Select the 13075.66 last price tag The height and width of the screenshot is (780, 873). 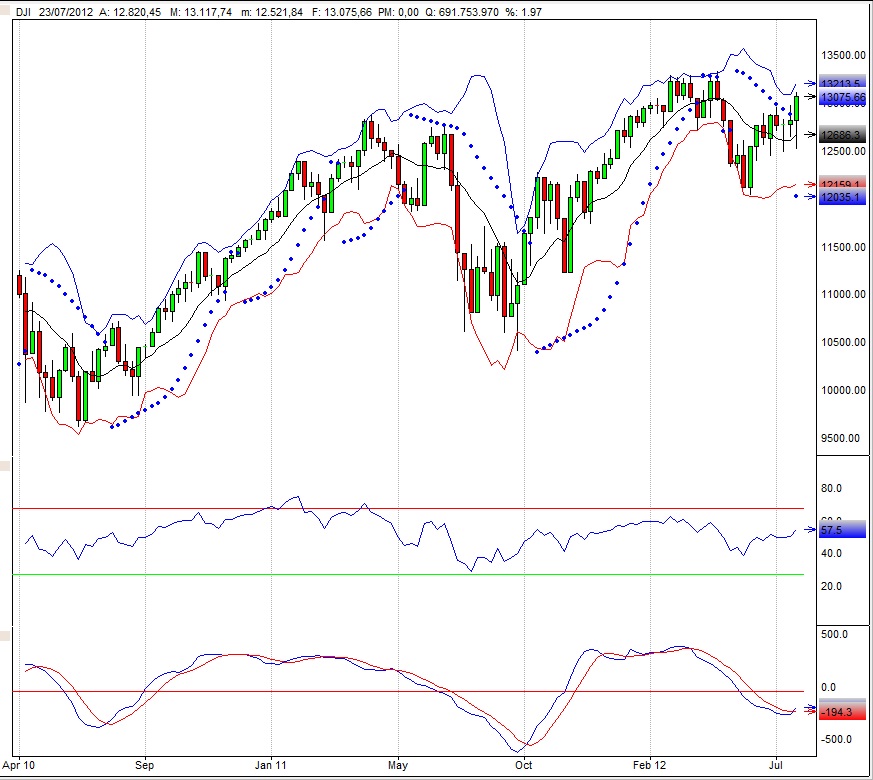coord(842,98)
